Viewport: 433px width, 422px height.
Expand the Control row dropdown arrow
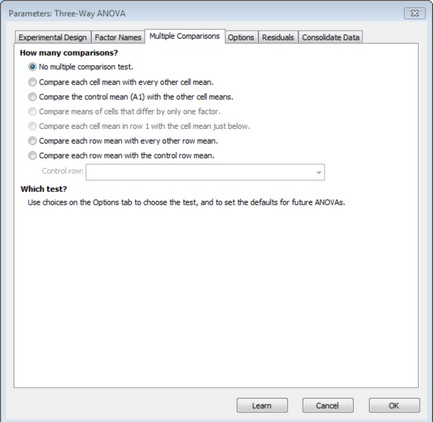coord(319,172)
